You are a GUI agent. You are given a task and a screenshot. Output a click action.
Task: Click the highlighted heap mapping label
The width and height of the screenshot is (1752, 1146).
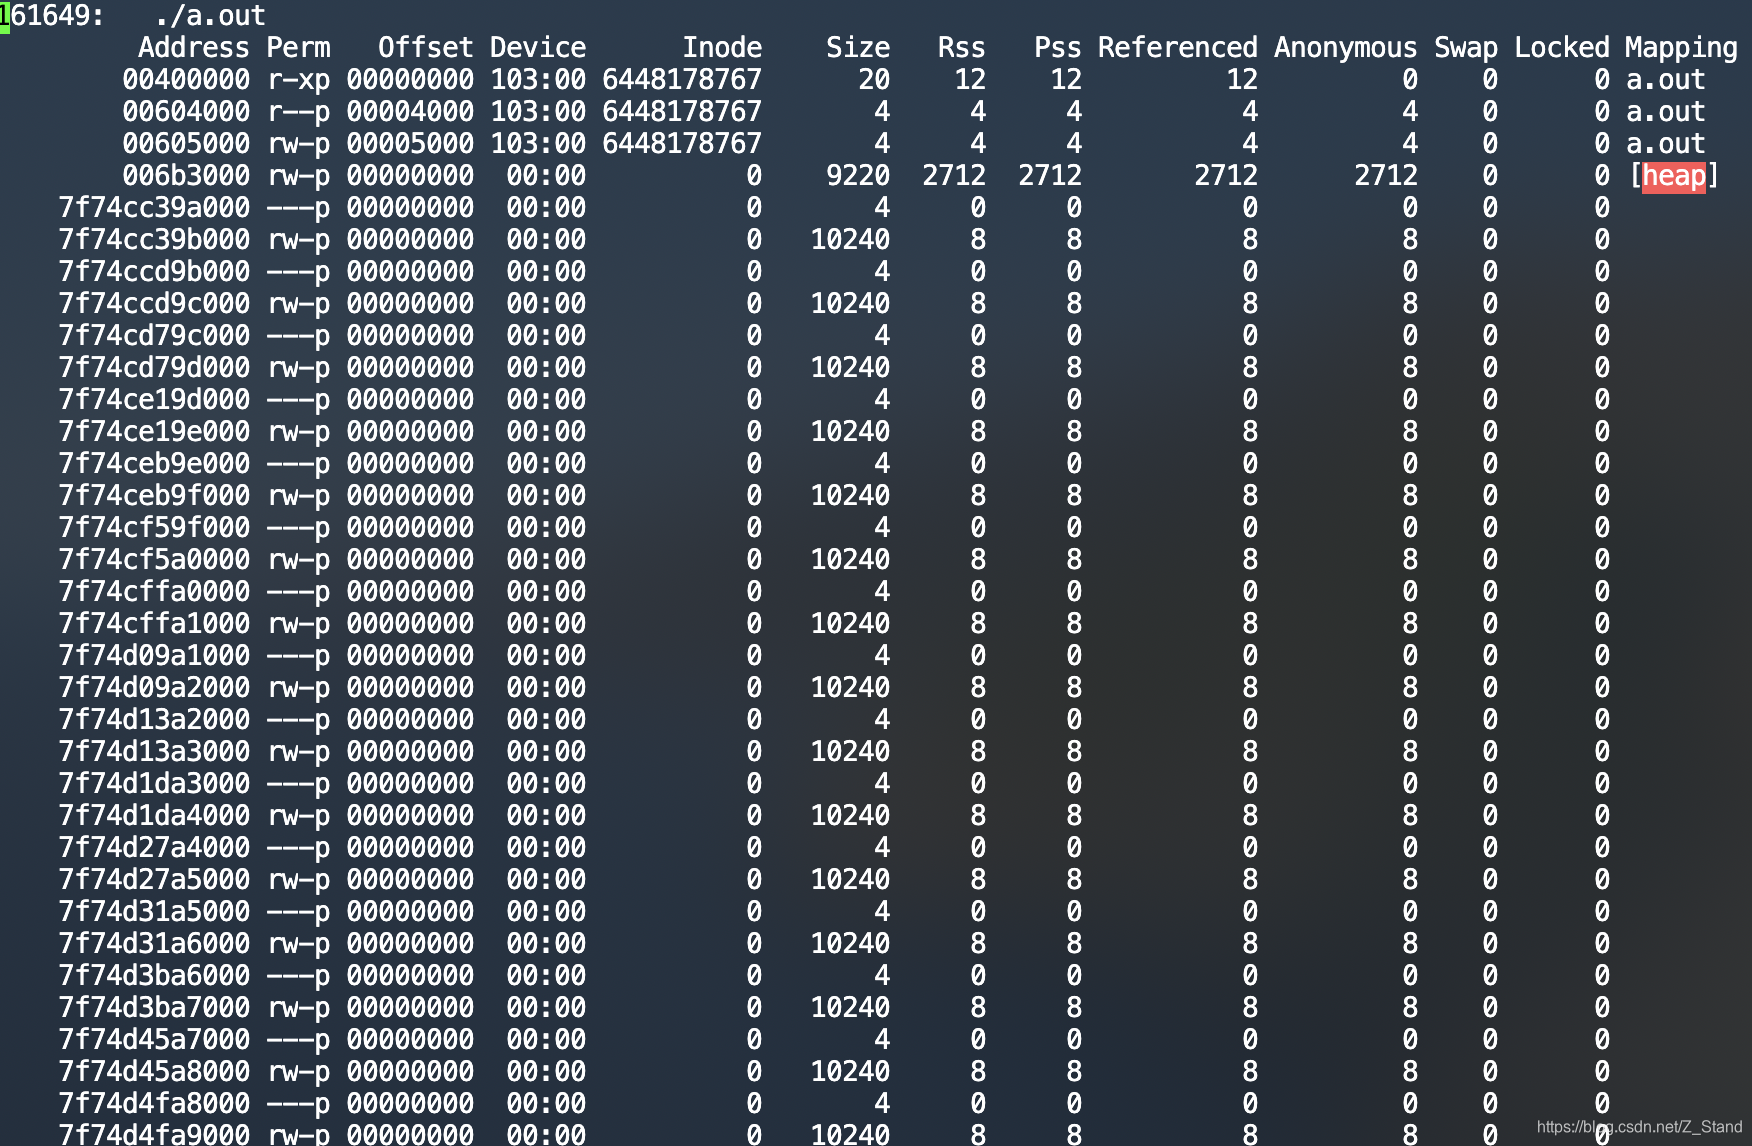1673,176
